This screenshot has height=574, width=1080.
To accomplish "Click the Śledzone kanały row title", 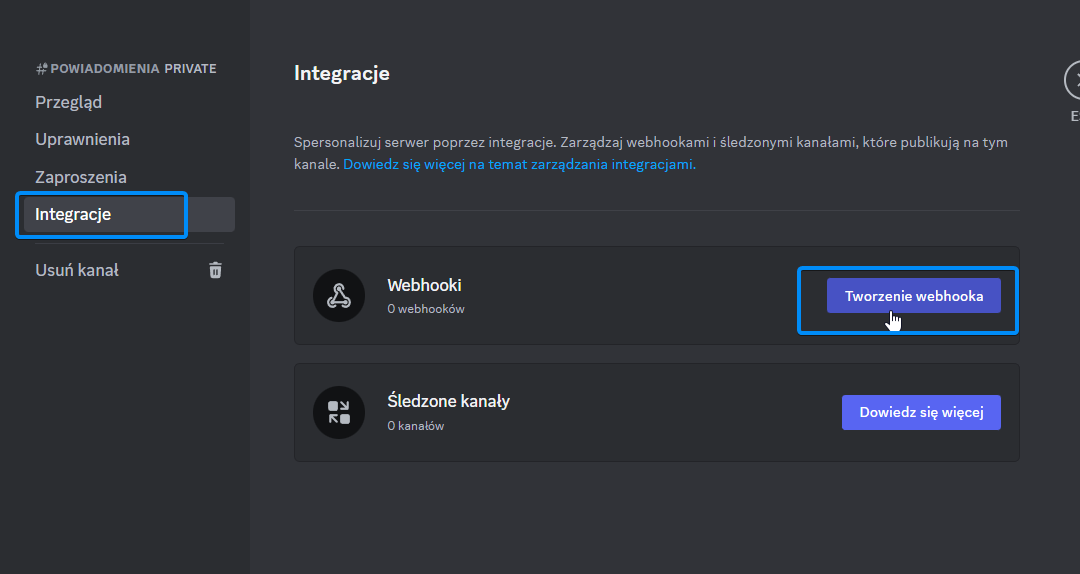I will [x=448, y=401].
